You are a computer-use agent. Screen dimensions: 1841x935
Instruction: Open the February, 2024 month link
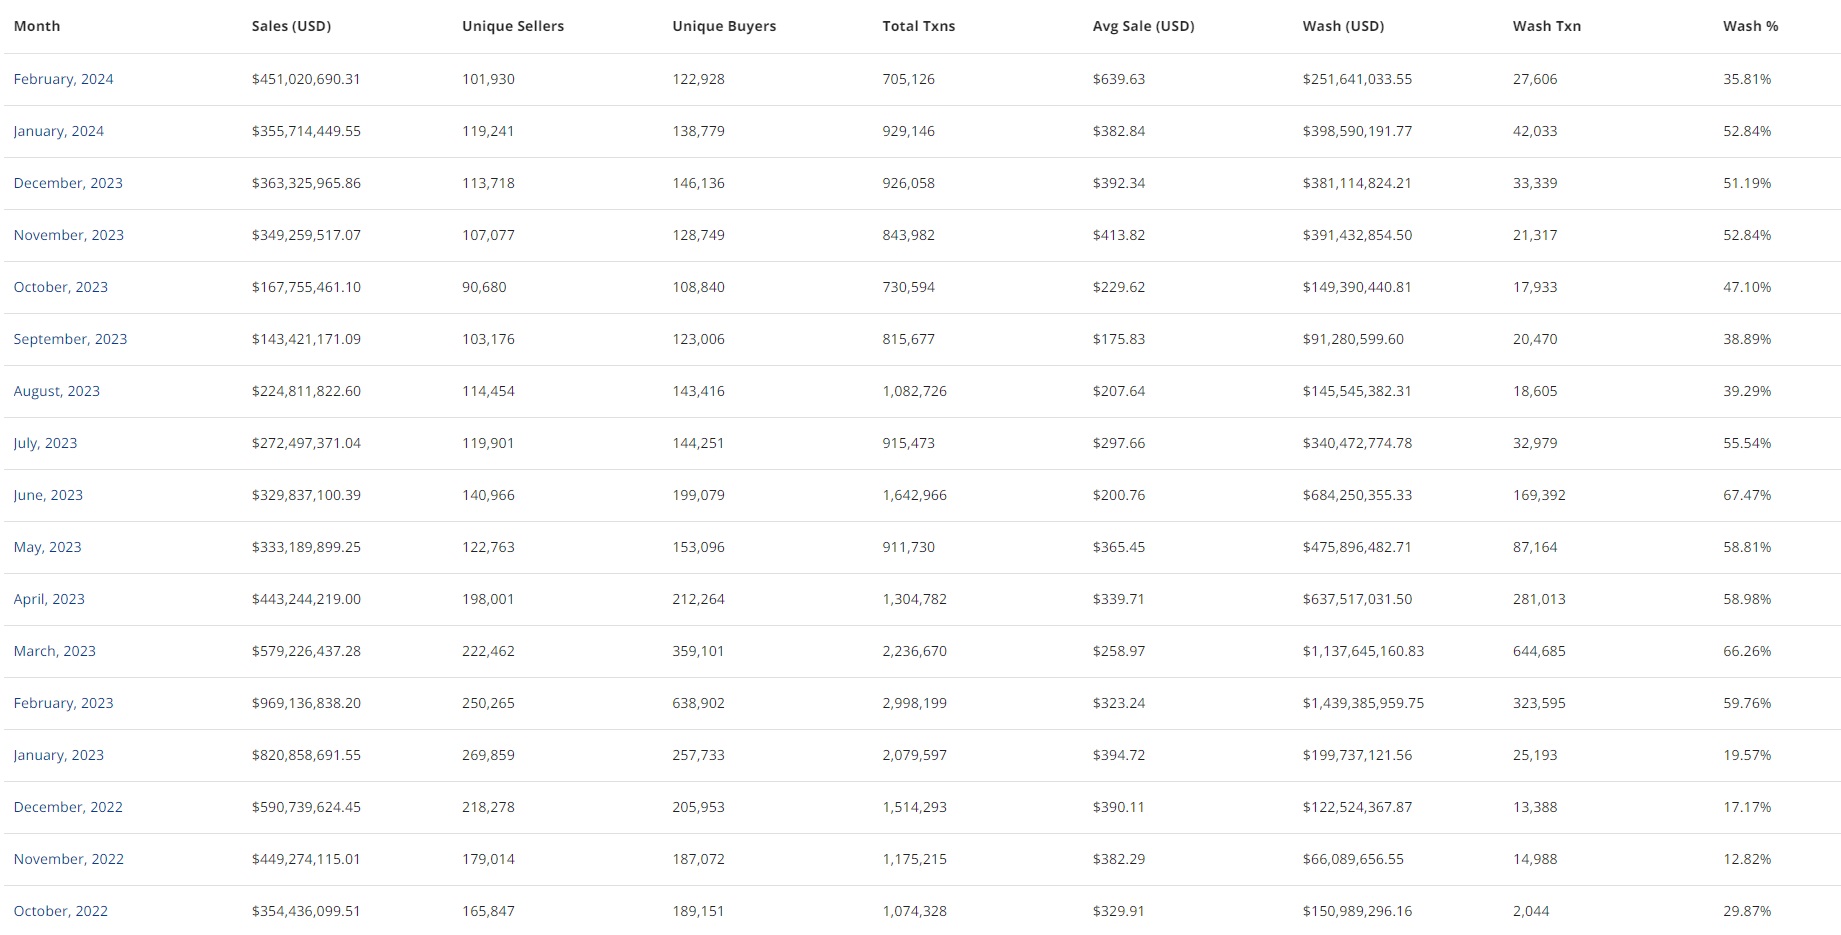[63, 79]
